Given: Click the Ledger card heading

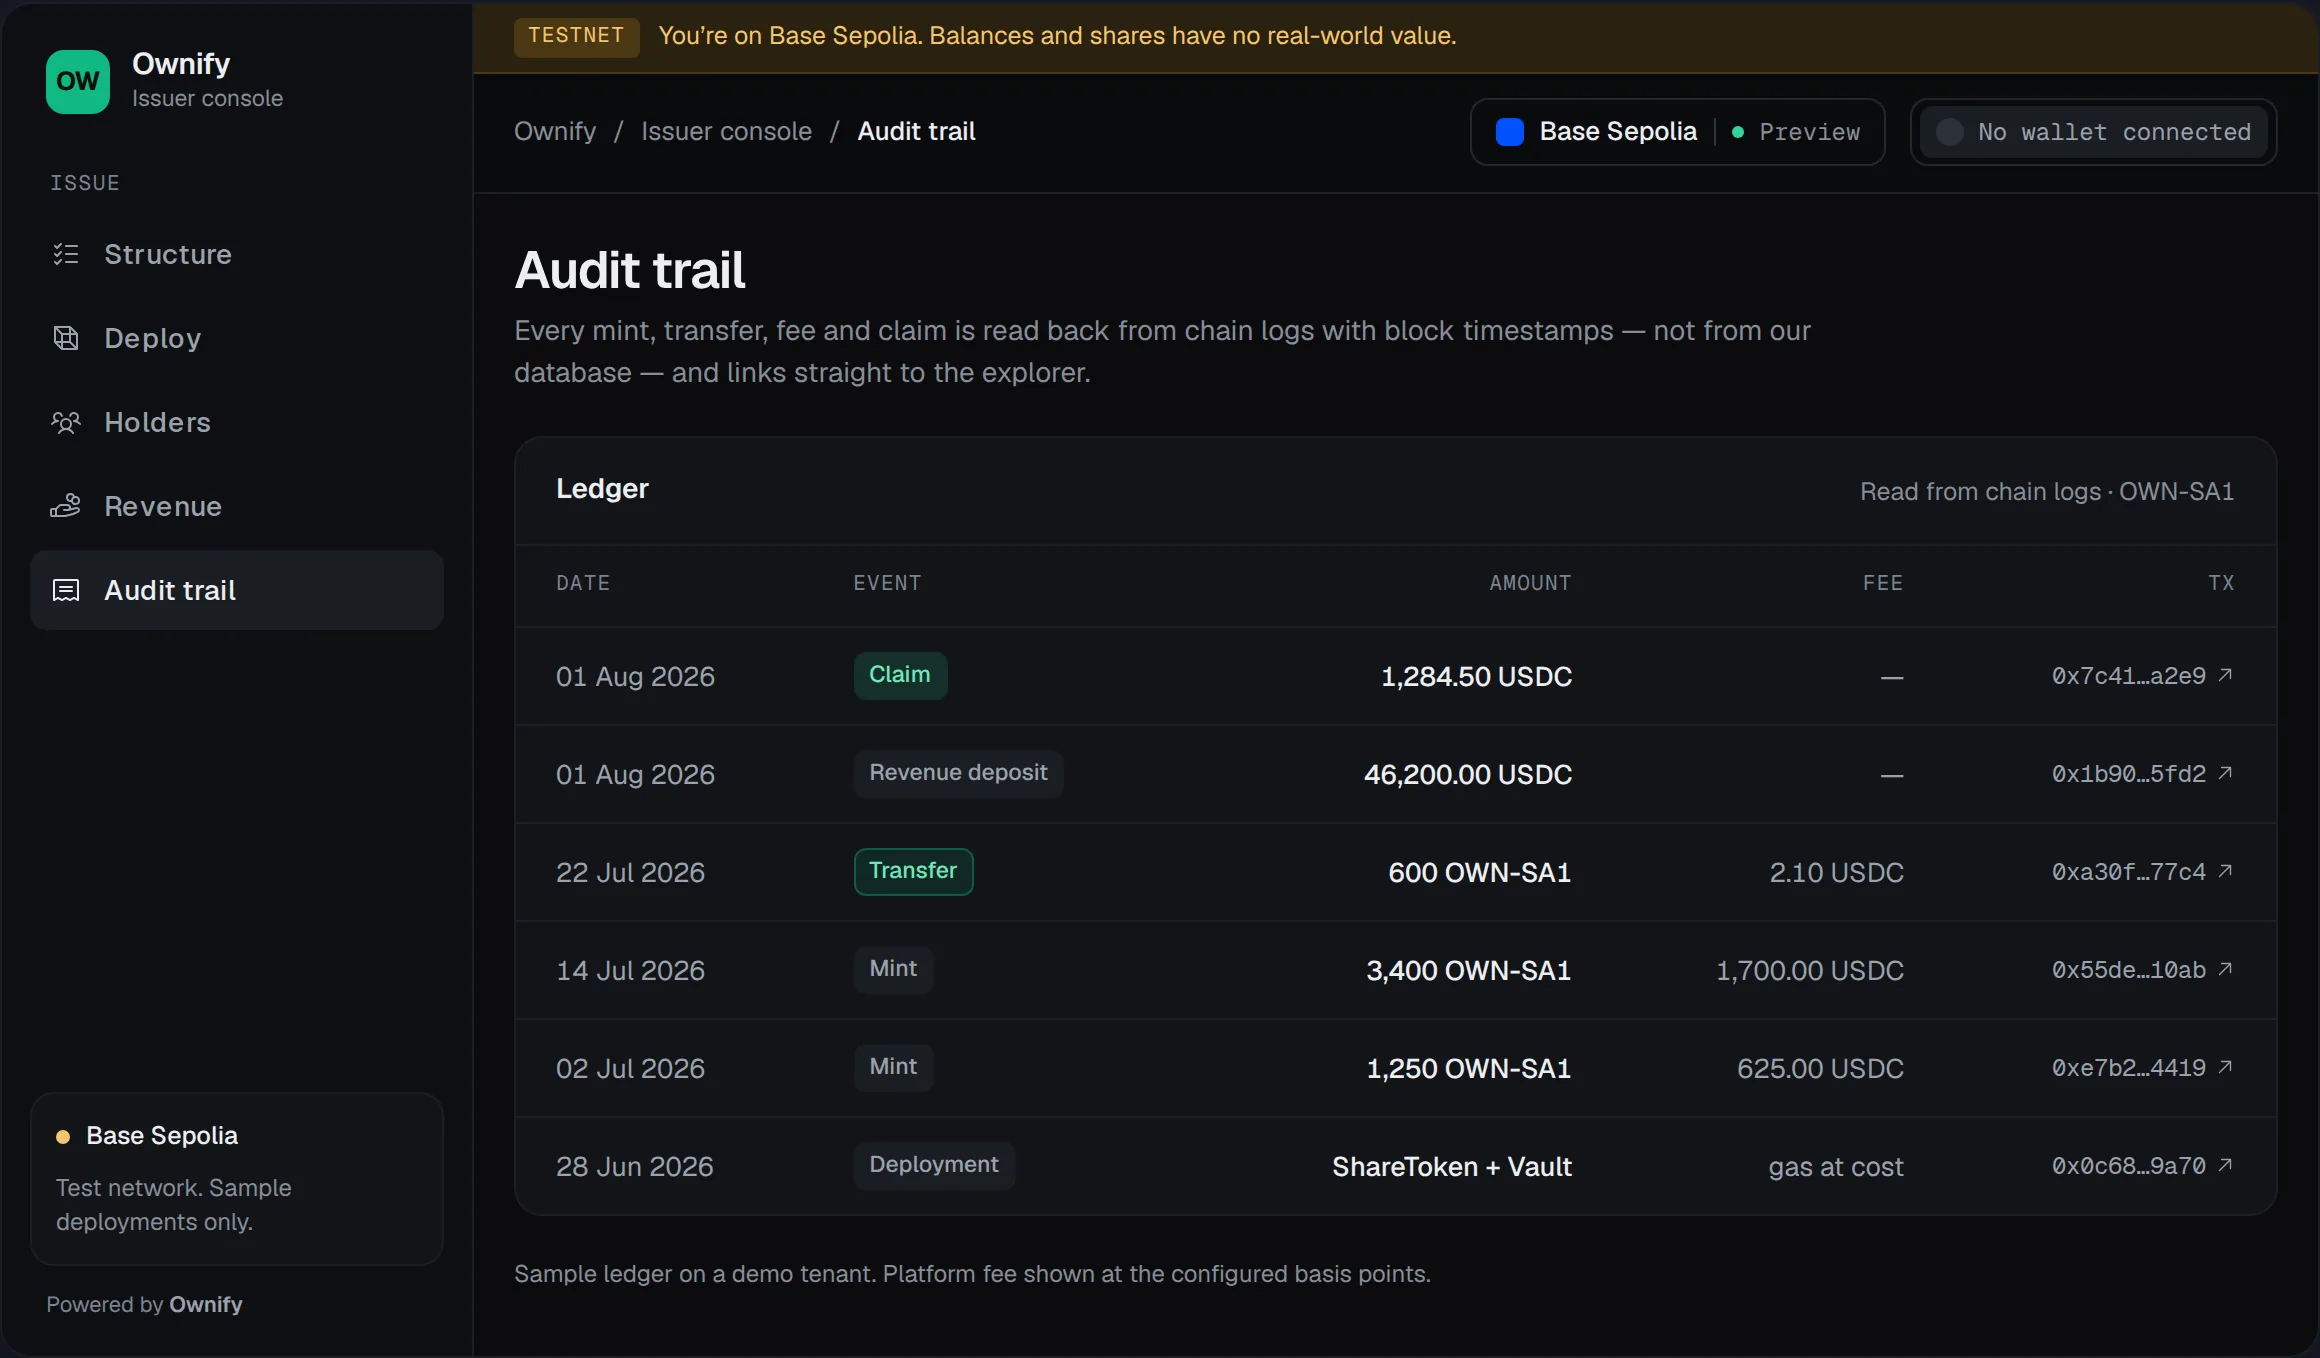Looking at the screenshot, I should [602, 488].
